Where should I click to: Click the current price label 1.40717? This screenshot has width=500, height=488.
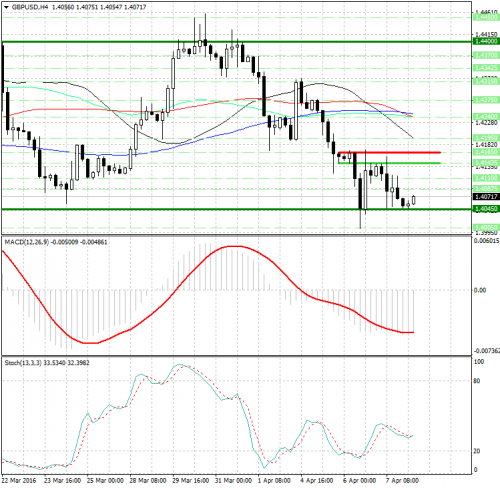pos(486,197)
